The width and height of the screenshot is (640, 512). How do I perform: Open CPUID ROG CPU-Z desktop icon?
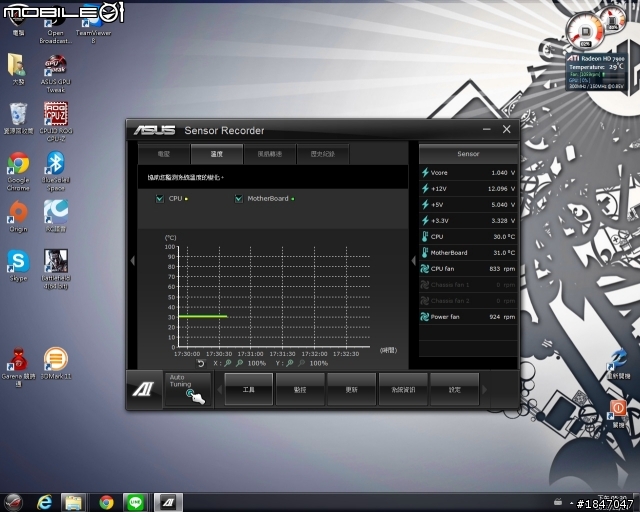pos(56,121)
